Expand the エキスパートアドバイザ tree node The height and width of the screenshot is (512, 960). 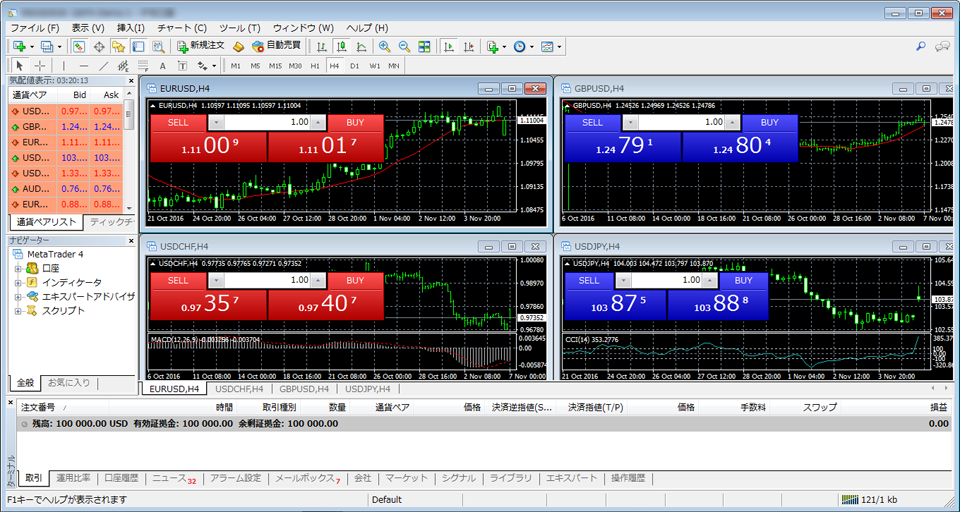[x=18, y=296]
